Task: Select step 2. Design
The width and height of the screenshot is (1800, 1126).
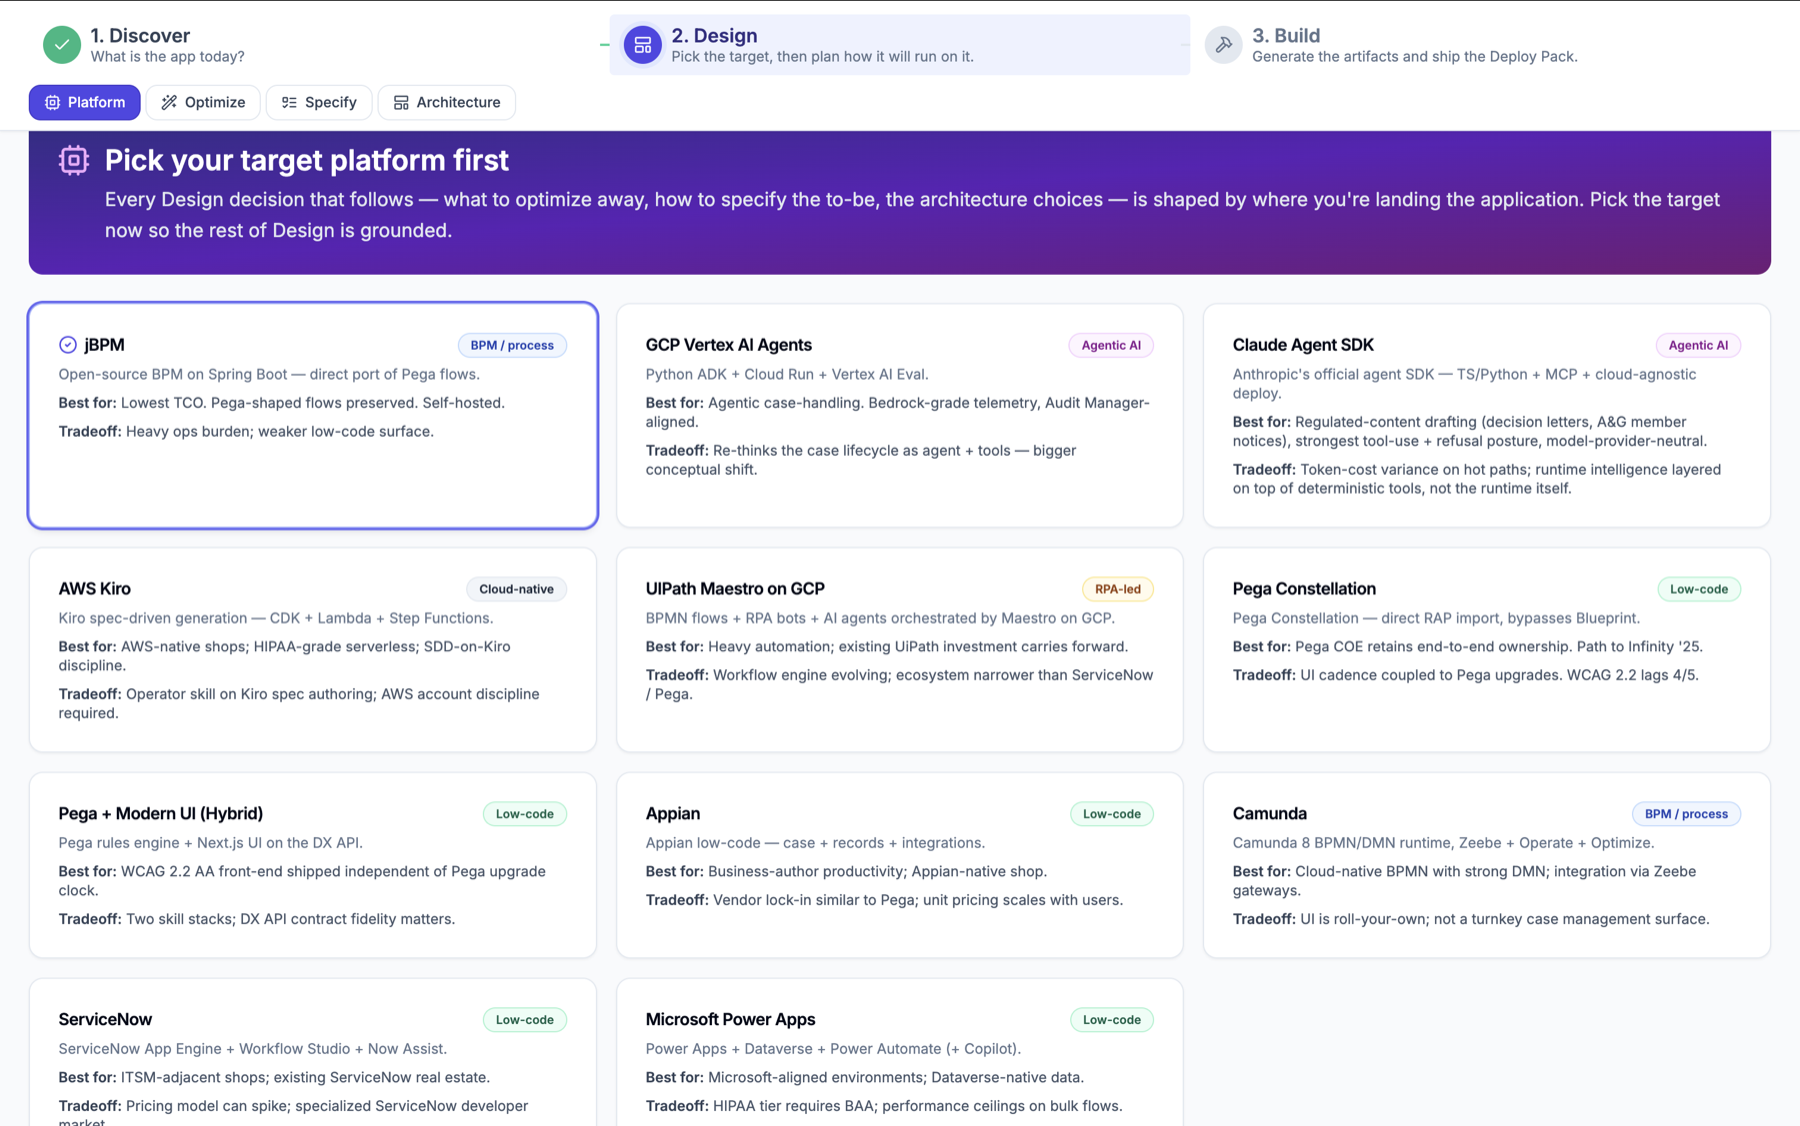Action: [899, 45]
